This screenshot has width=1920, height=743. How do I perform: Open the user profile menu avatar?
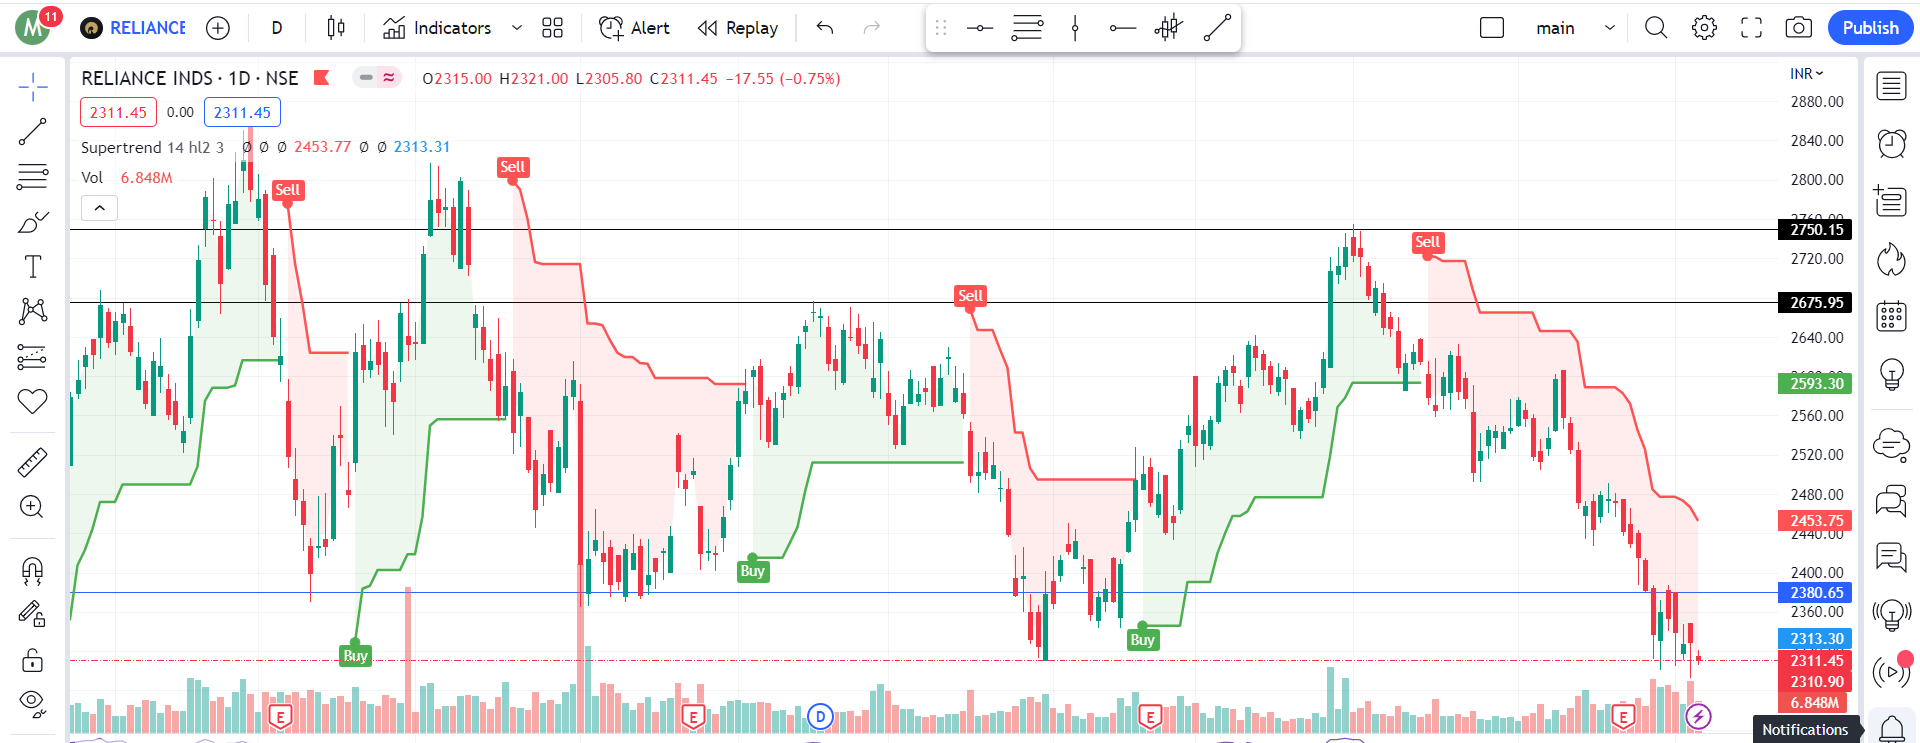click(x=34, y=28)
